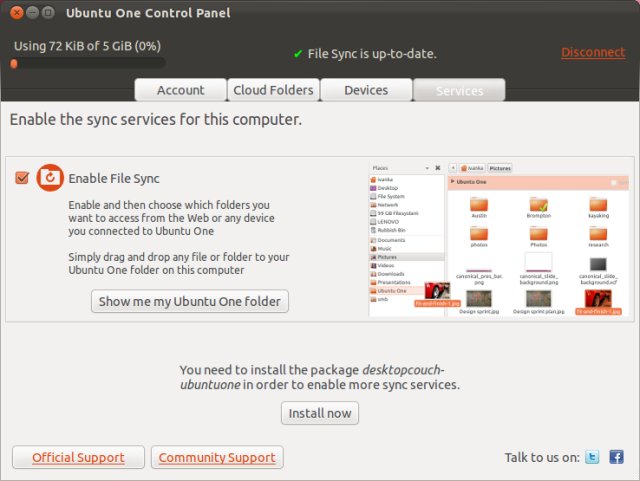Toggle the Enable File Sync checkbox
Viewport: 640px width, 481px height.
click(x=22, y=178)
